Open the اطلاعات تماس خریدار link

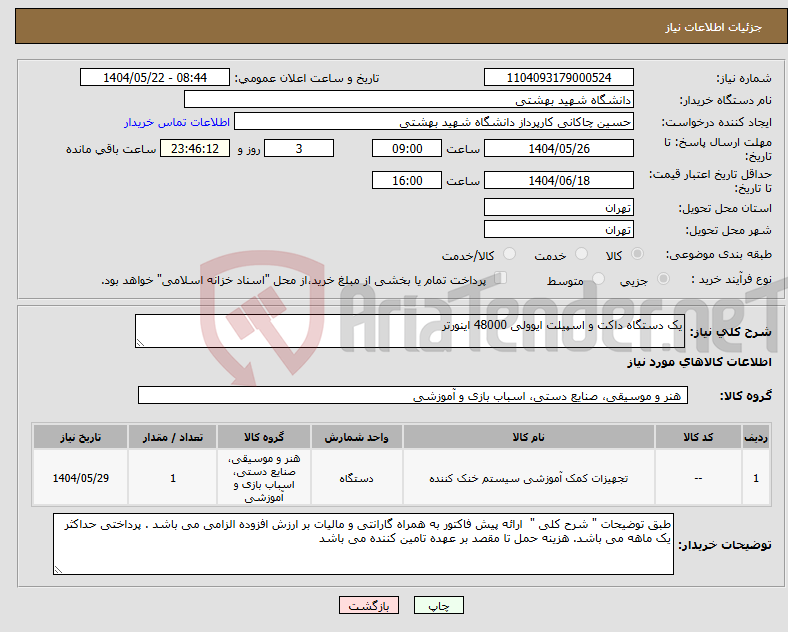177,122
